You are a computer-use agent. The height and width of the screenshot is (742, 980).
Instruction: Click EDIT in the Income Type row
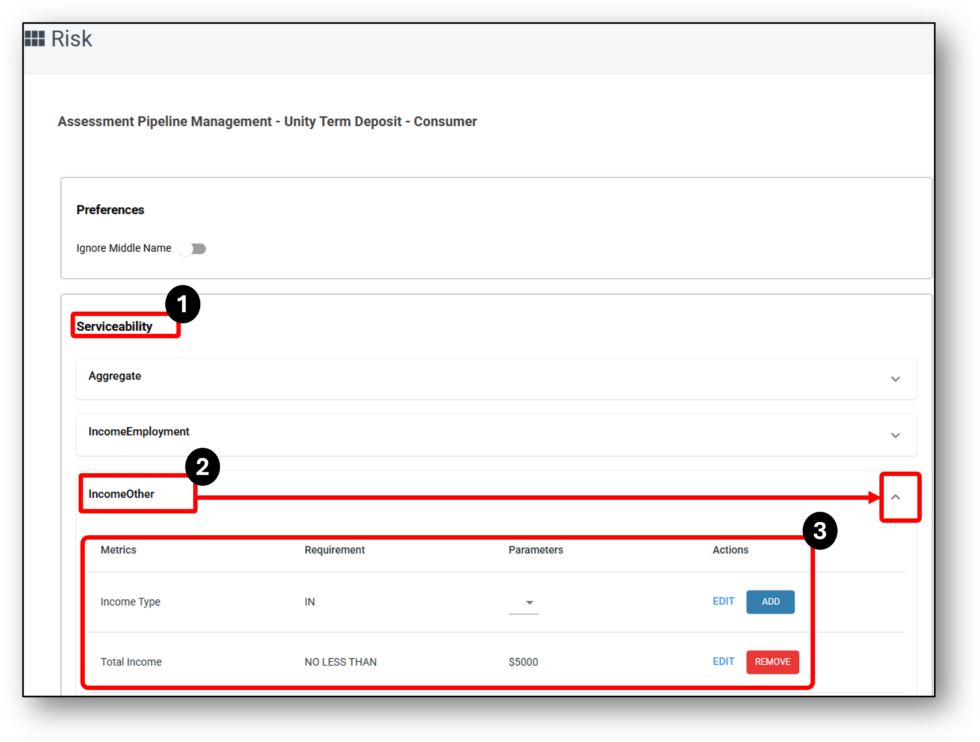[723, 601]
